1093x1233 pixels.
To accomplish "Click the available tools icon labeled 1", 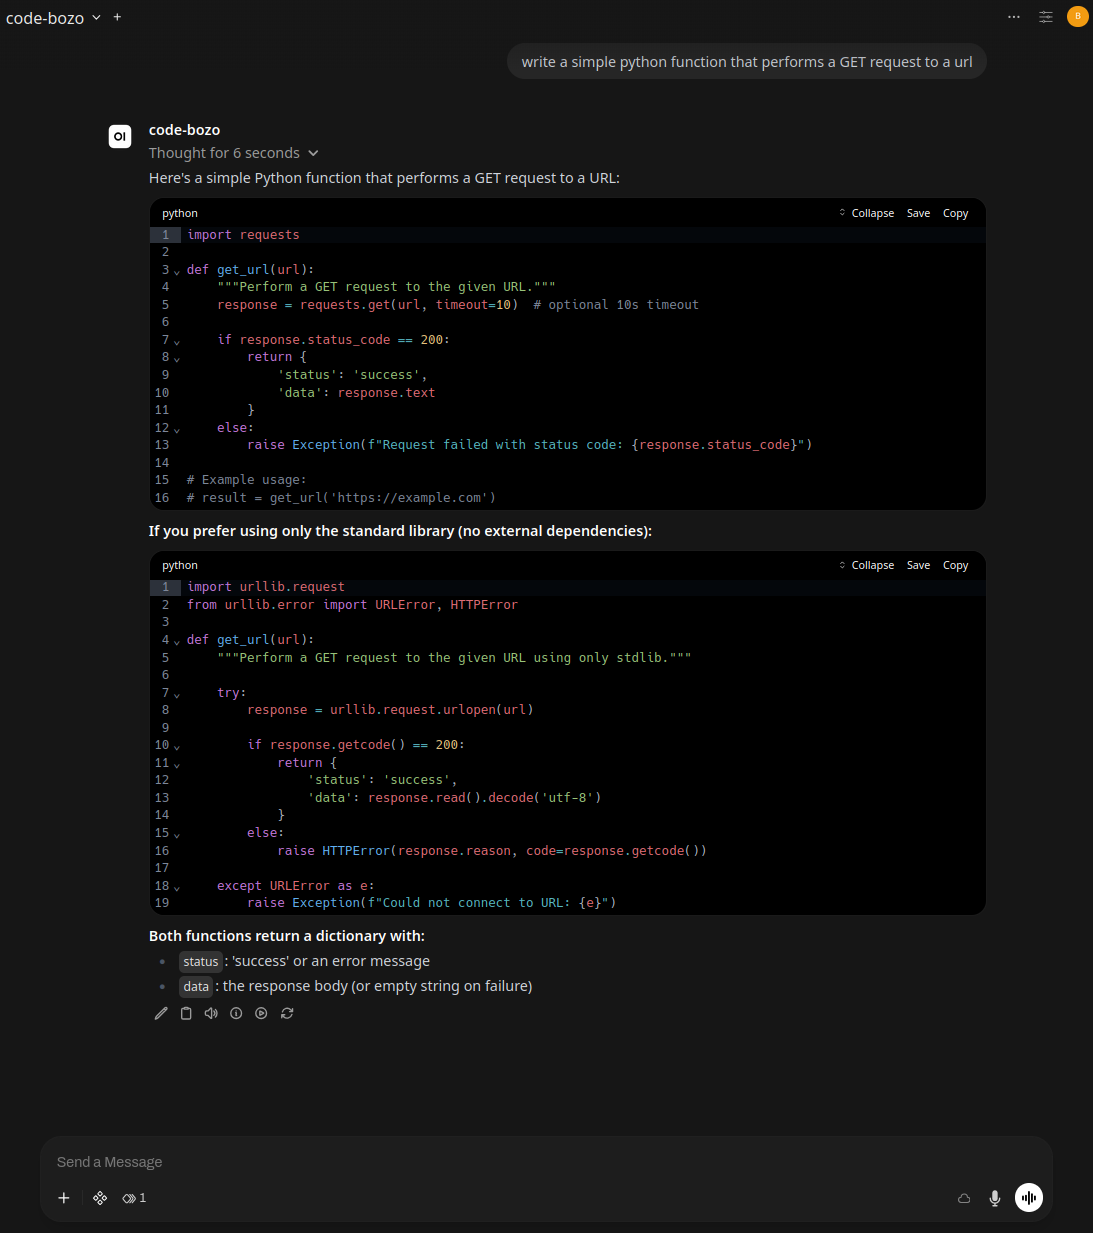I will click(134, 1198).
